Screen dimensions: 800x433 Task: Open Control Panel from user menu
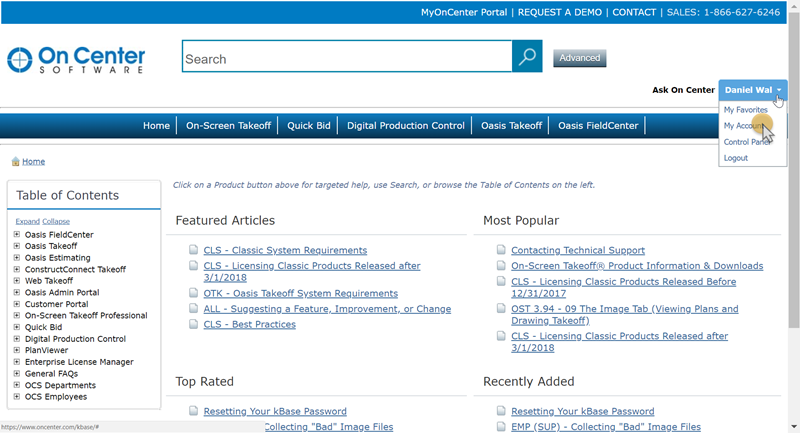747,142
